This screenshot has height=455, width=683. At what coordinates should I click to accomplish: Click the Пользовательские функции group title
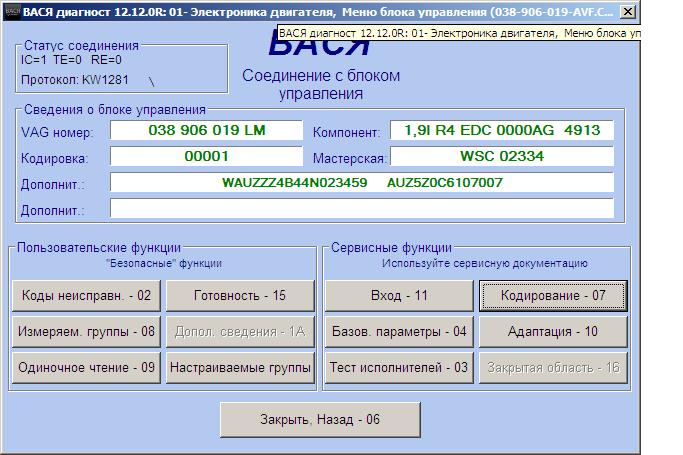point(98,248)
